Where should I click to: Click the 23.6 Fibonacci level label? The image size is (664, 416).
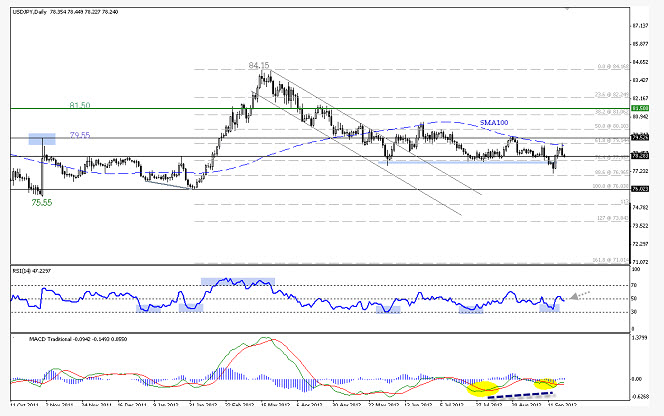click(612, 95)
